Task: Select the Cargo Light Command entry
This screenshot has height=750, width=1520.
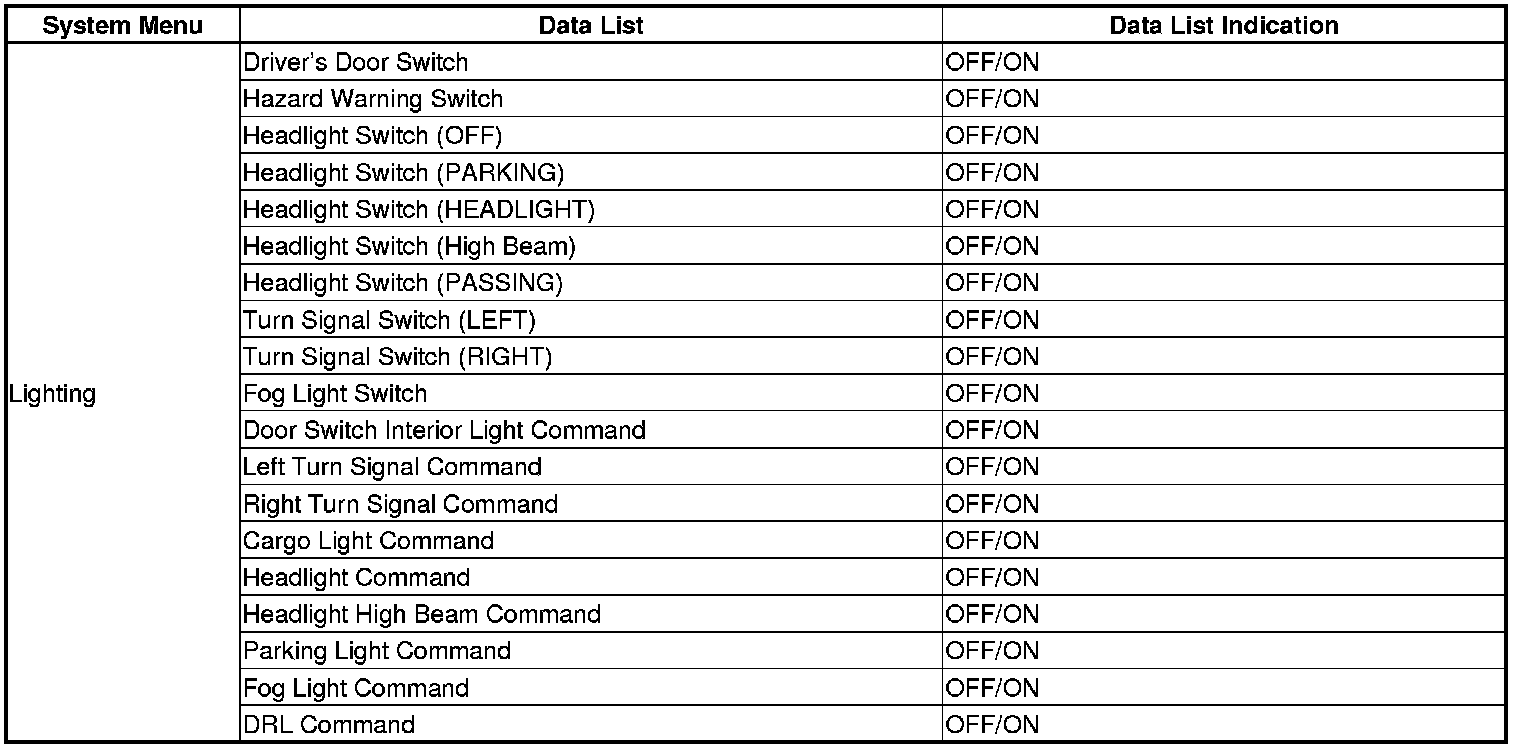Action: tap(368, 541)
